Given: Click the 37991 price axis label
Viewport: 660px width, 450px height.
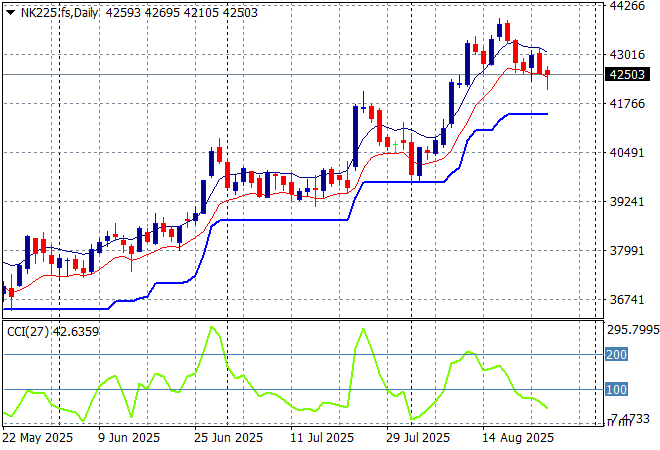Looking at the screenshot, I should point(626,251).
